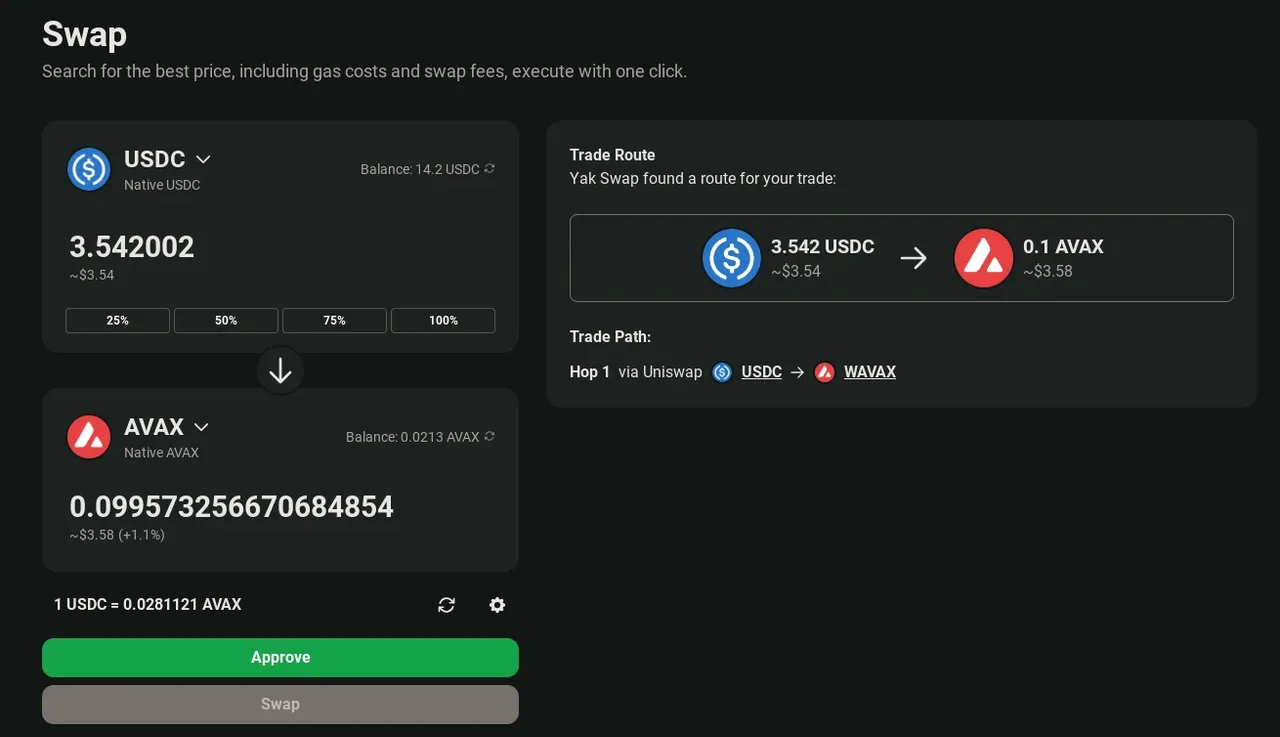Open the USDC token selector dropdown
This screenshot has width=1280, height=737.
click(203, 159)
